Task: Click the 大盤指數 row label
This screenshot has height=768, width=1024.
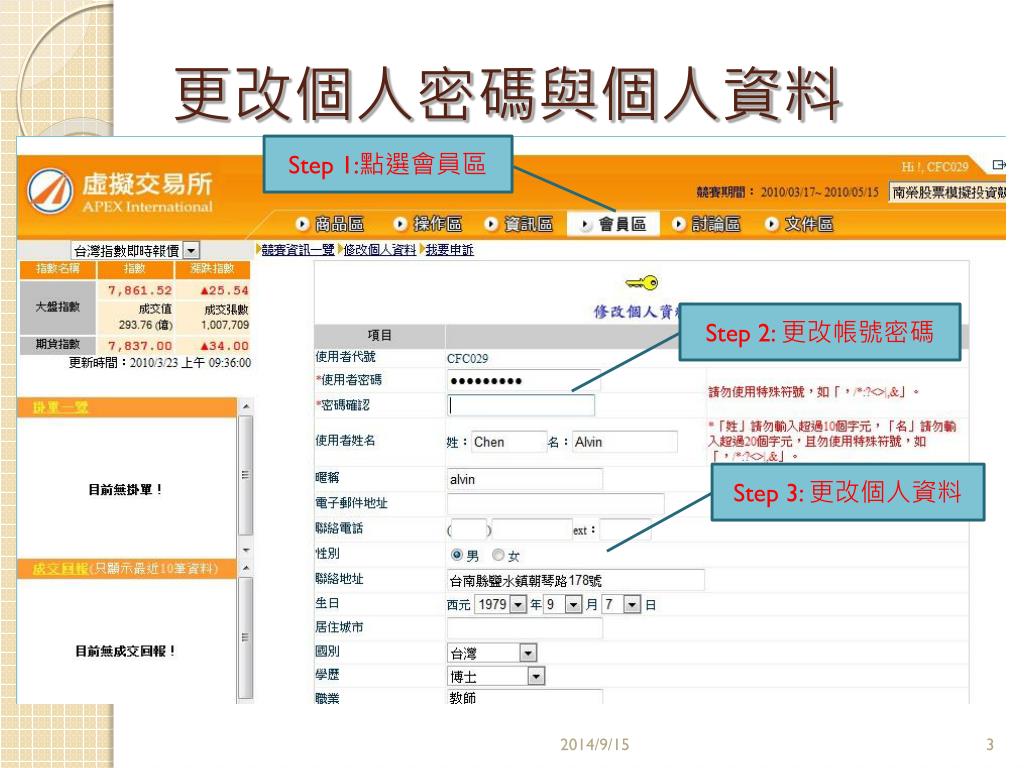Action: (57, 307)
